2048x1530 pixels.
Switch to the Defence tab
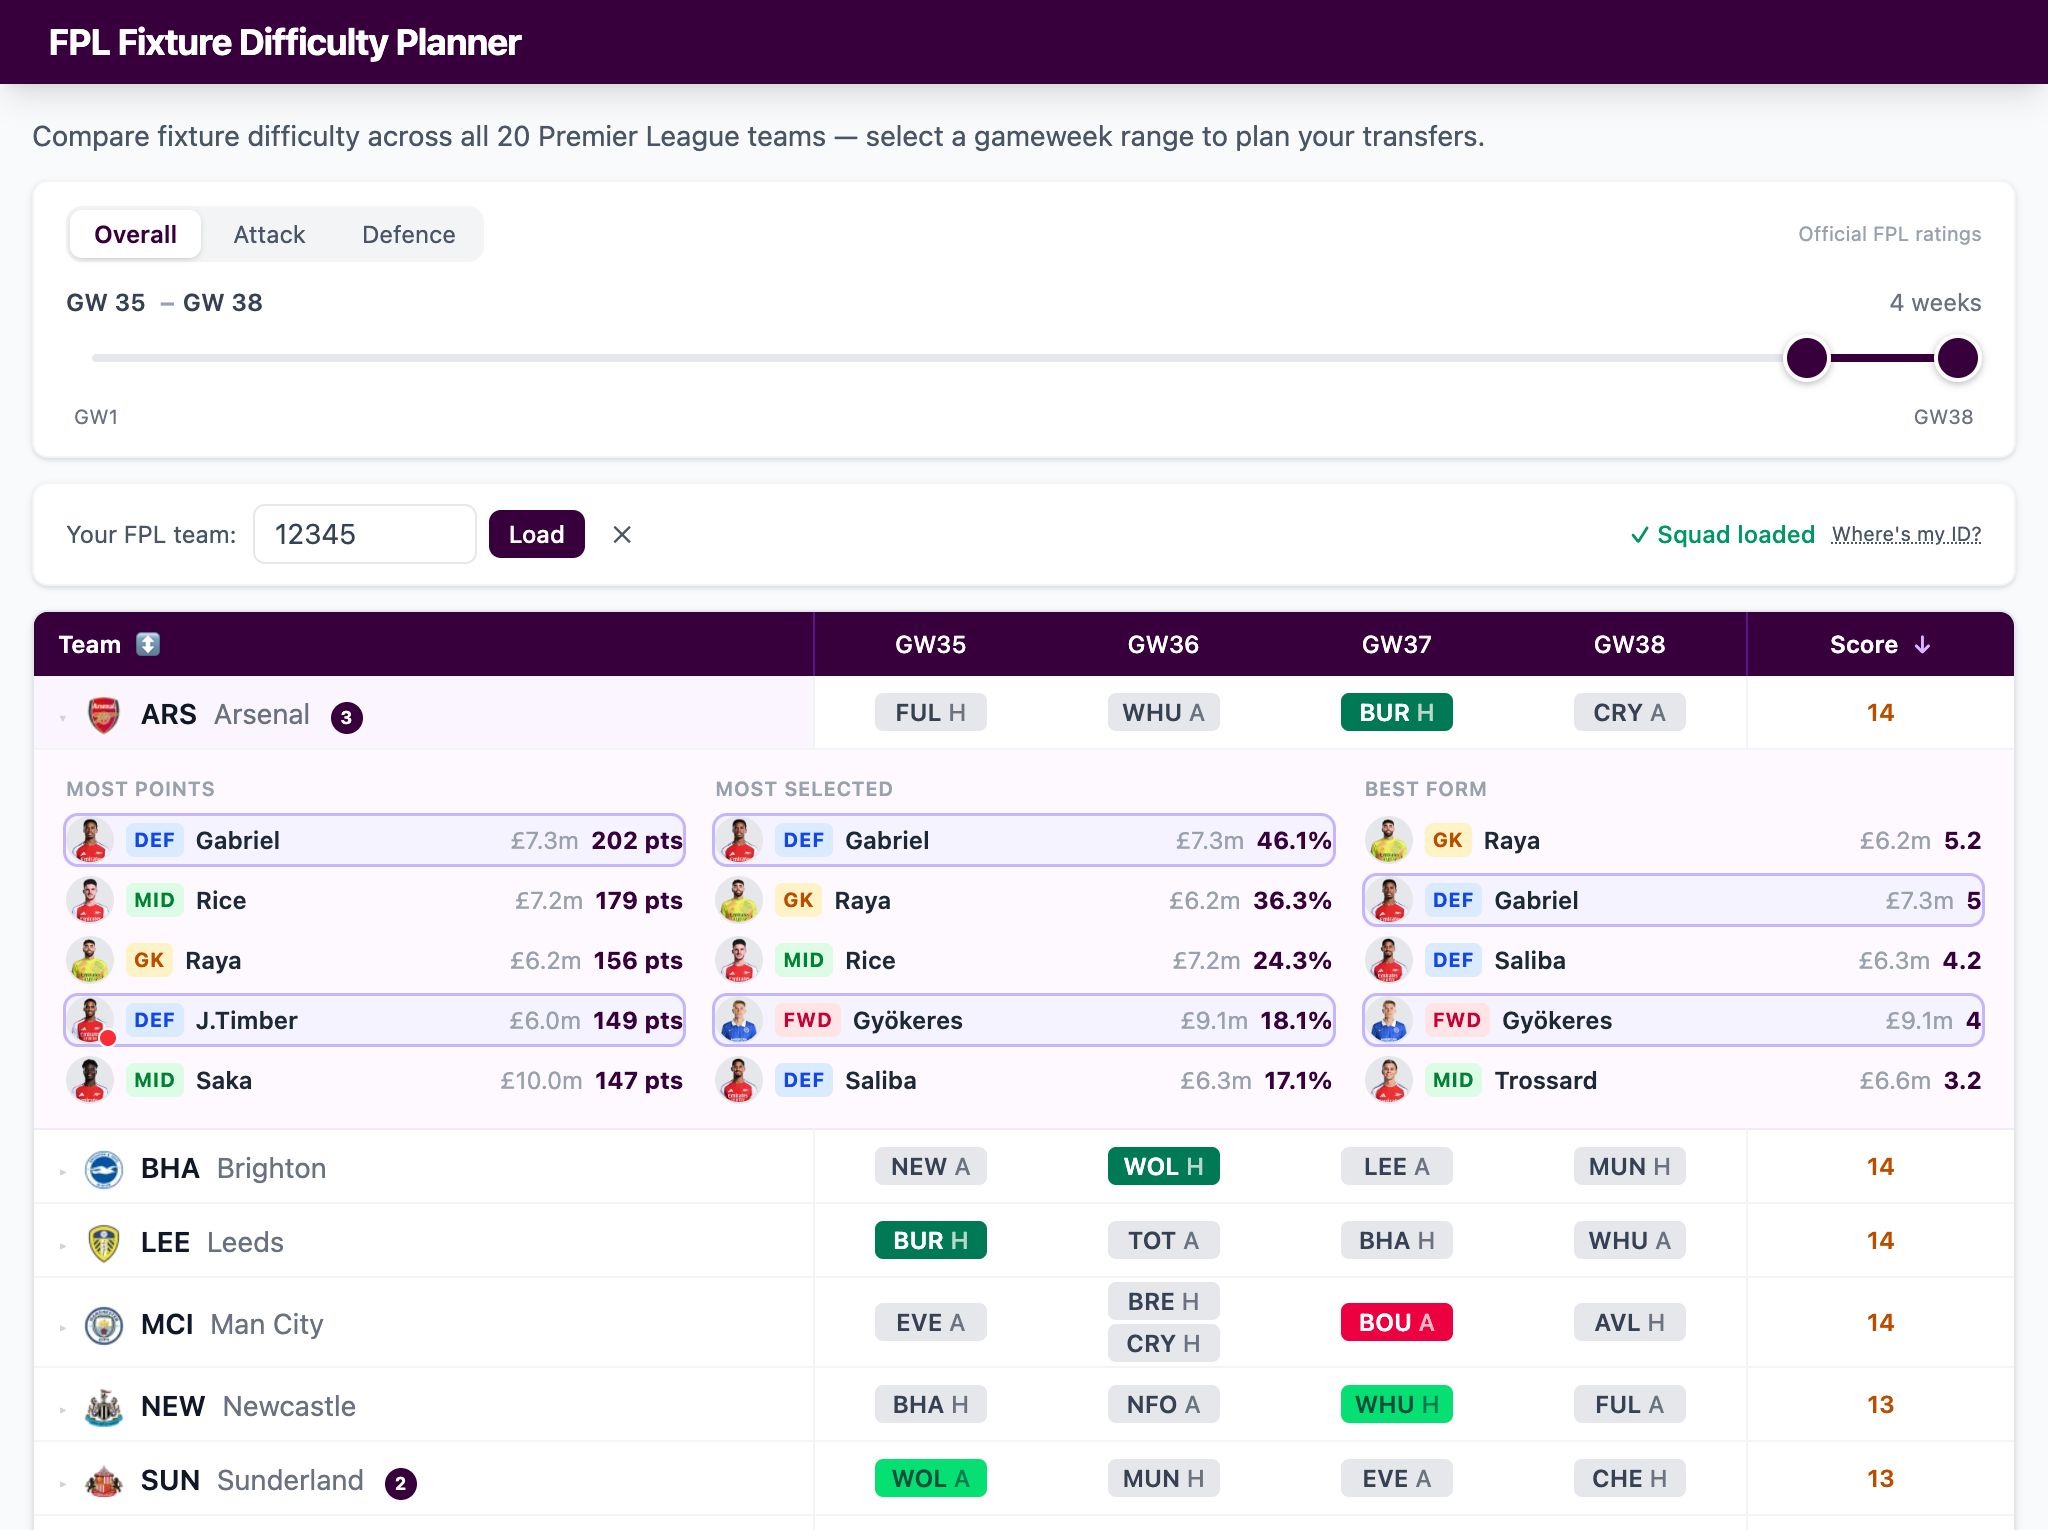[409, 234]
